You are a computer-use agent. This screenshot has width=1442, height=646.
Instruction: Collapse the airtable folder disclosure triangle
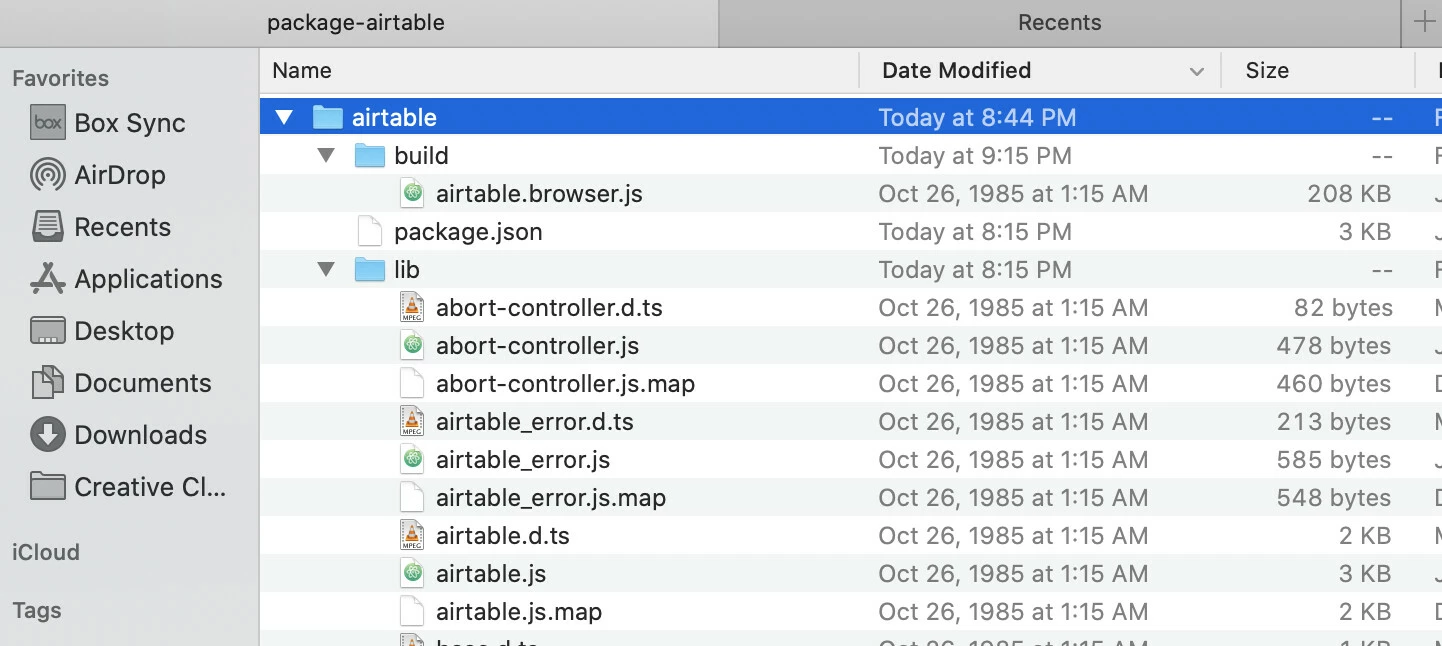284,118
